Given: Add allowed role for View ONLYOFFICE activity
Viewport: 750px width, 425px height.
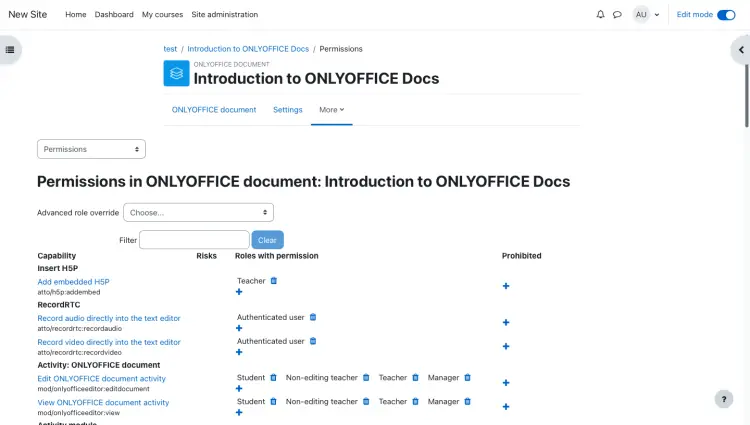Looking at the screenshot, I should [x=239, y=412].
